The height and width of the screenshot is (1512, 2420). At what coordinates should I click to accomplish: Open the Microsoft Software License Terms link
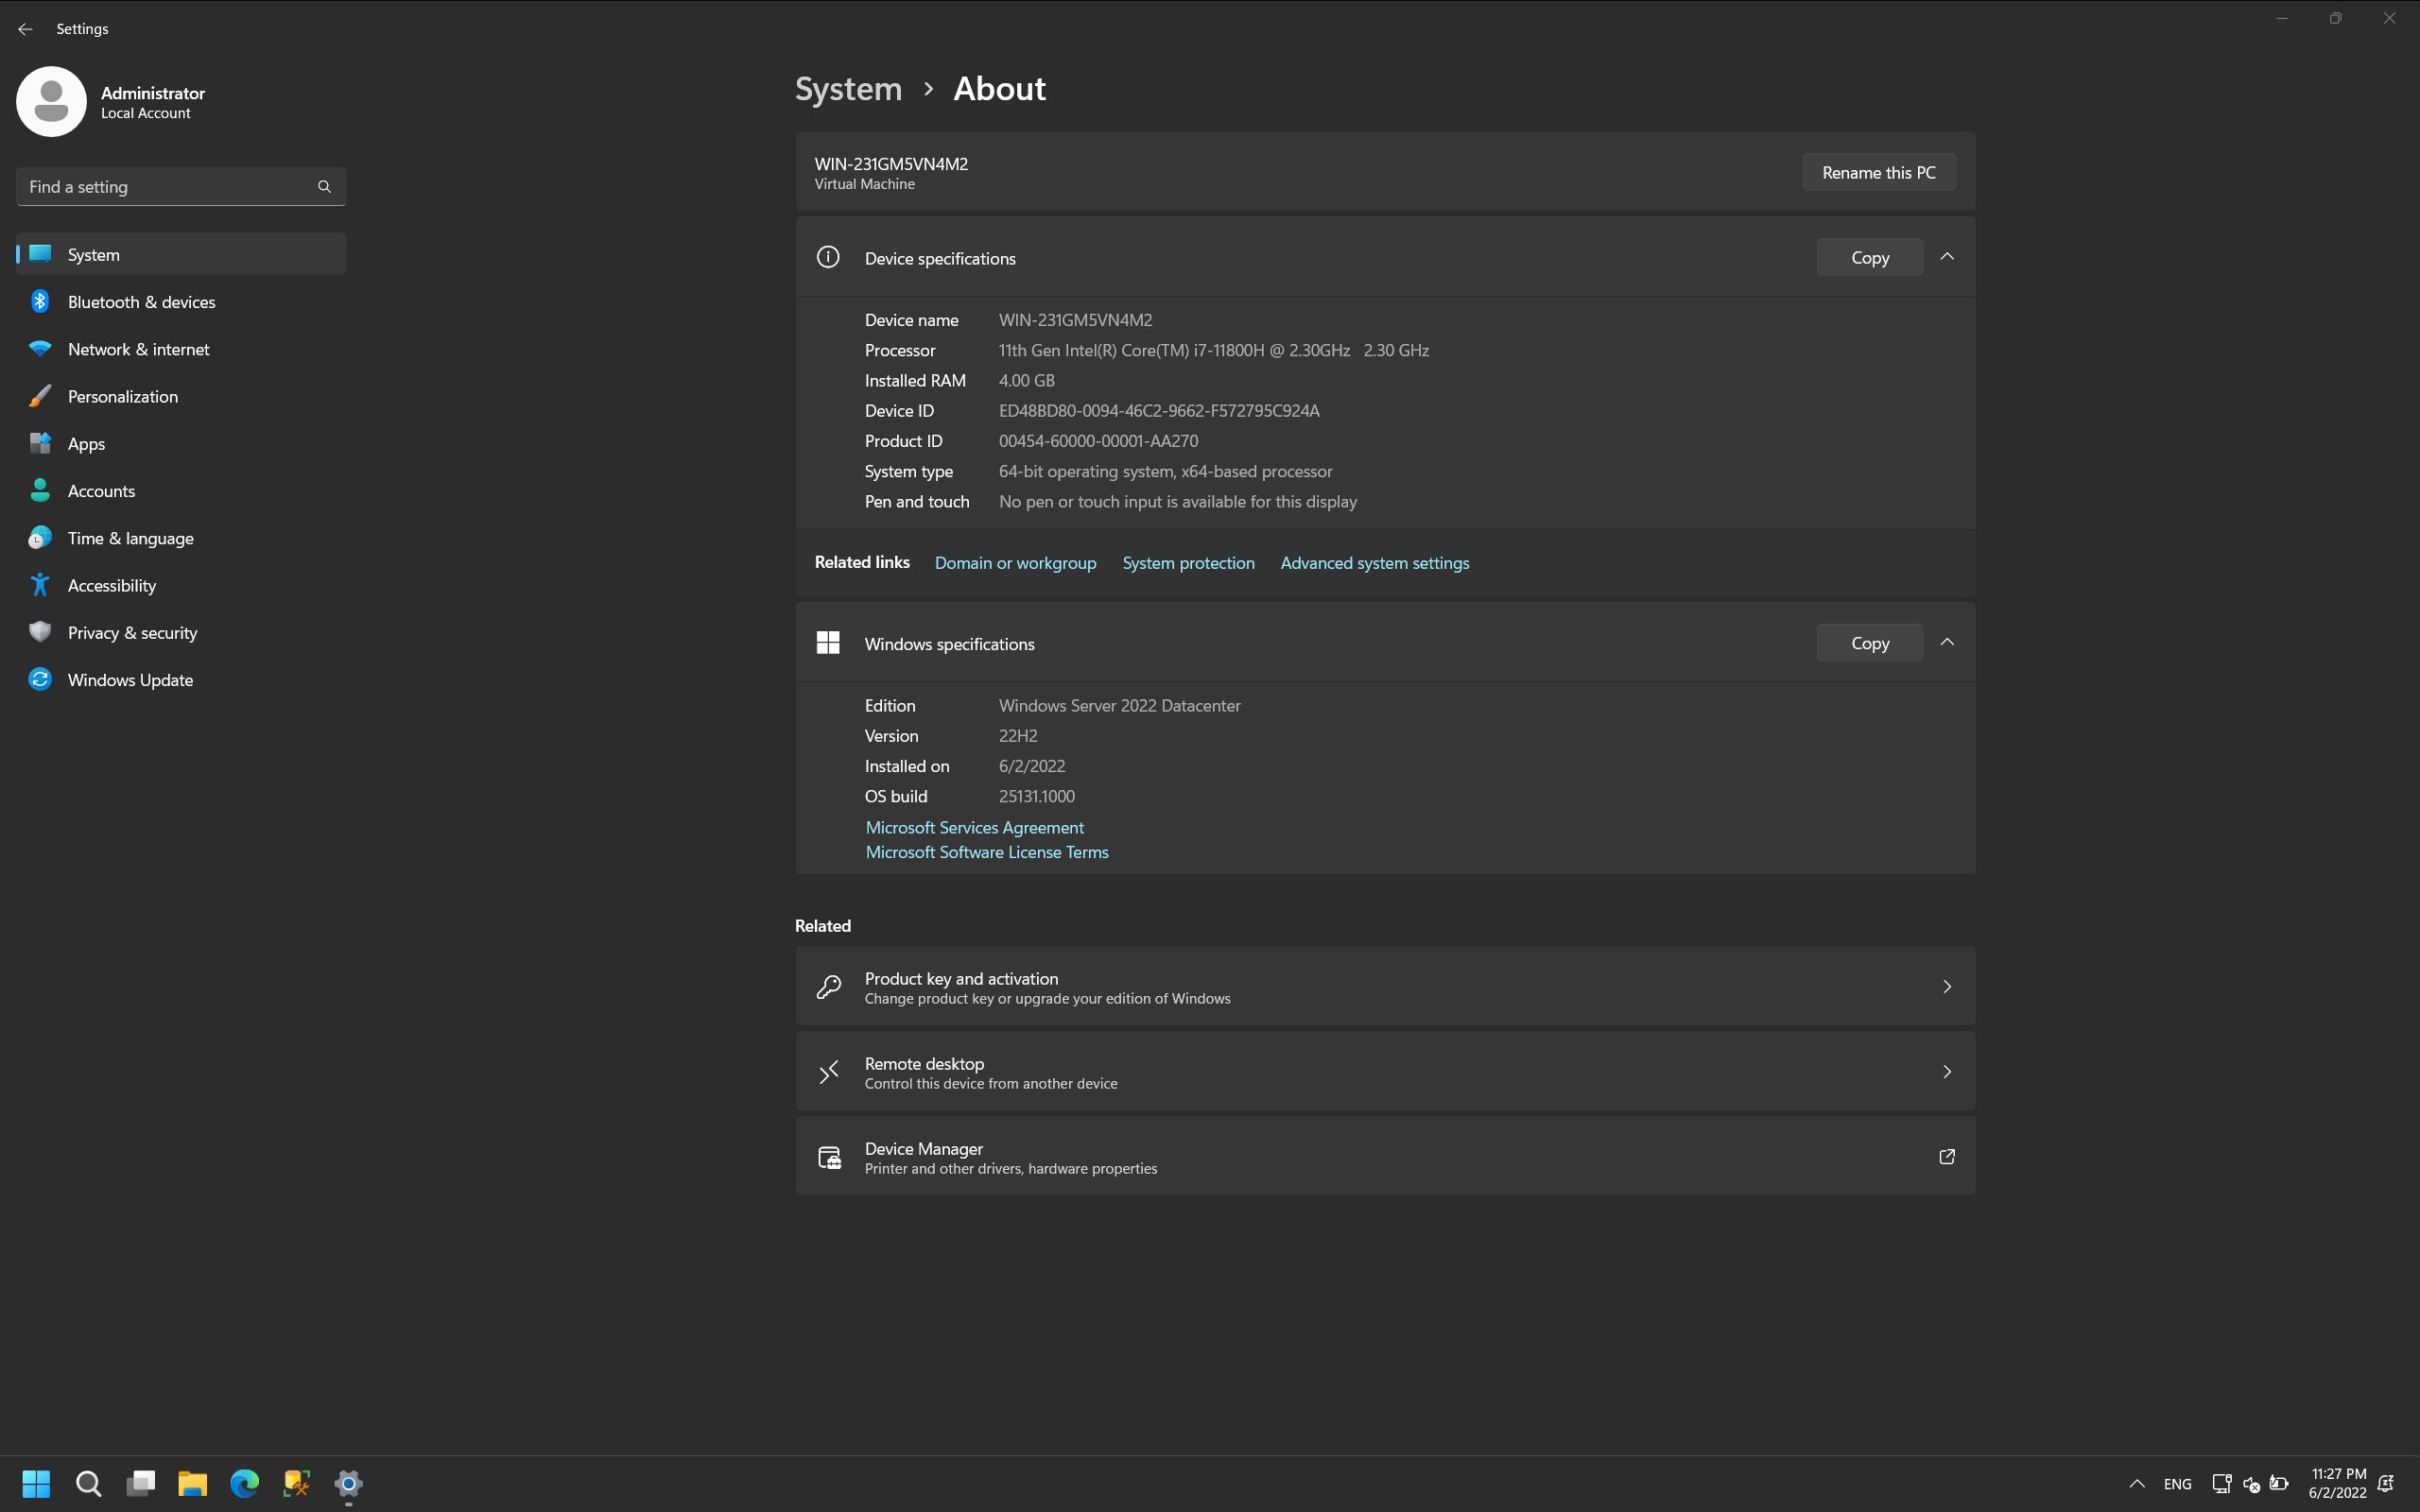pos(987,852)
